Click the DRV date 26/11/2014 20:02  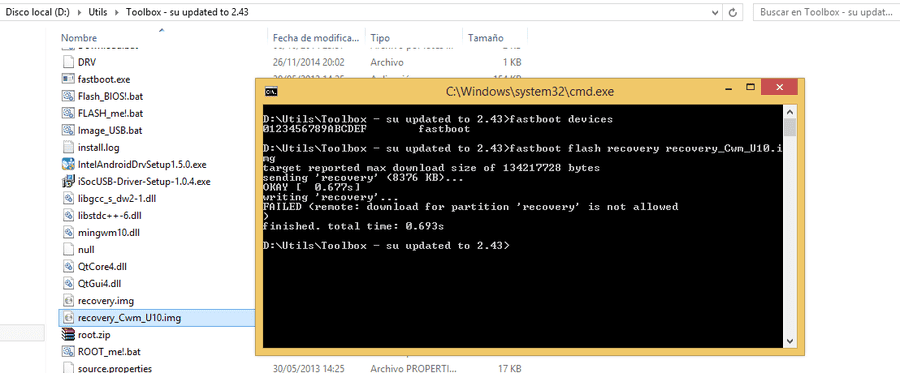[x=309, y=62]
